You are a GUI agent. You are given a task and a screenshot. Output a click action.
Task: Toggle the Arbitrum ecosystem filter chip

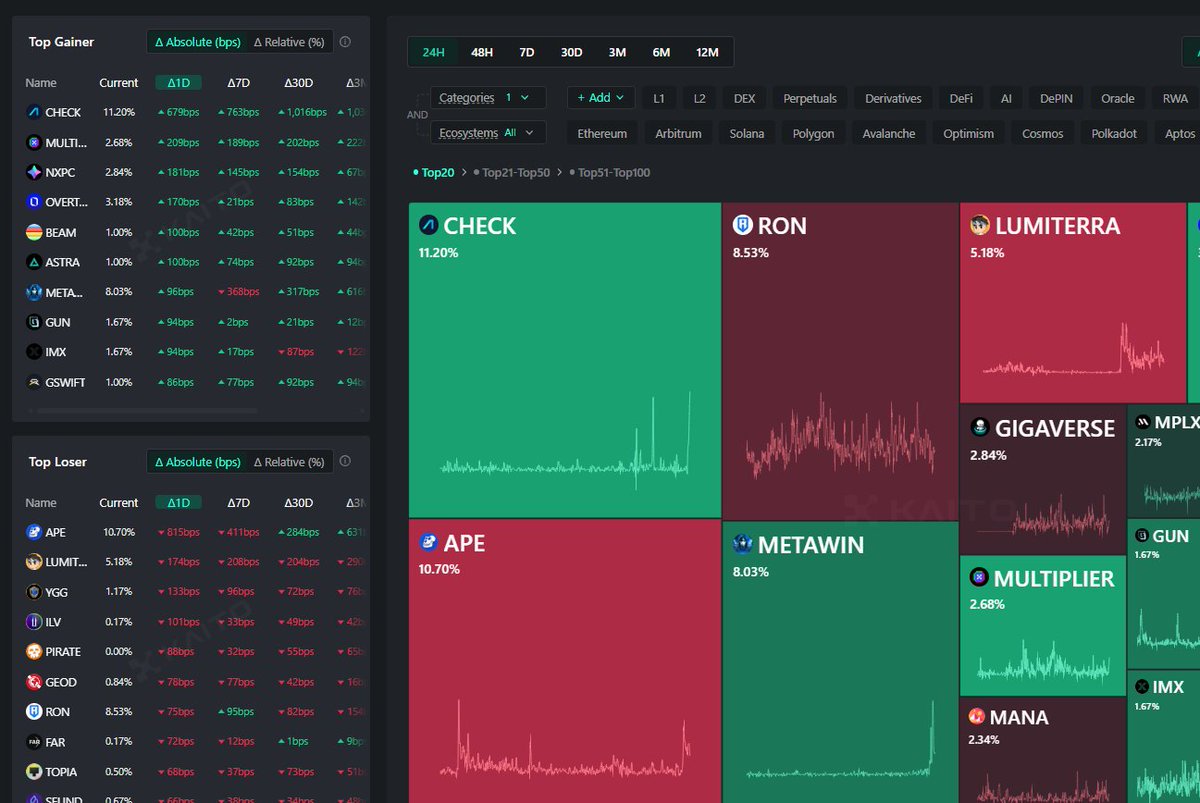pyautogui.click(x=678, y=133)
